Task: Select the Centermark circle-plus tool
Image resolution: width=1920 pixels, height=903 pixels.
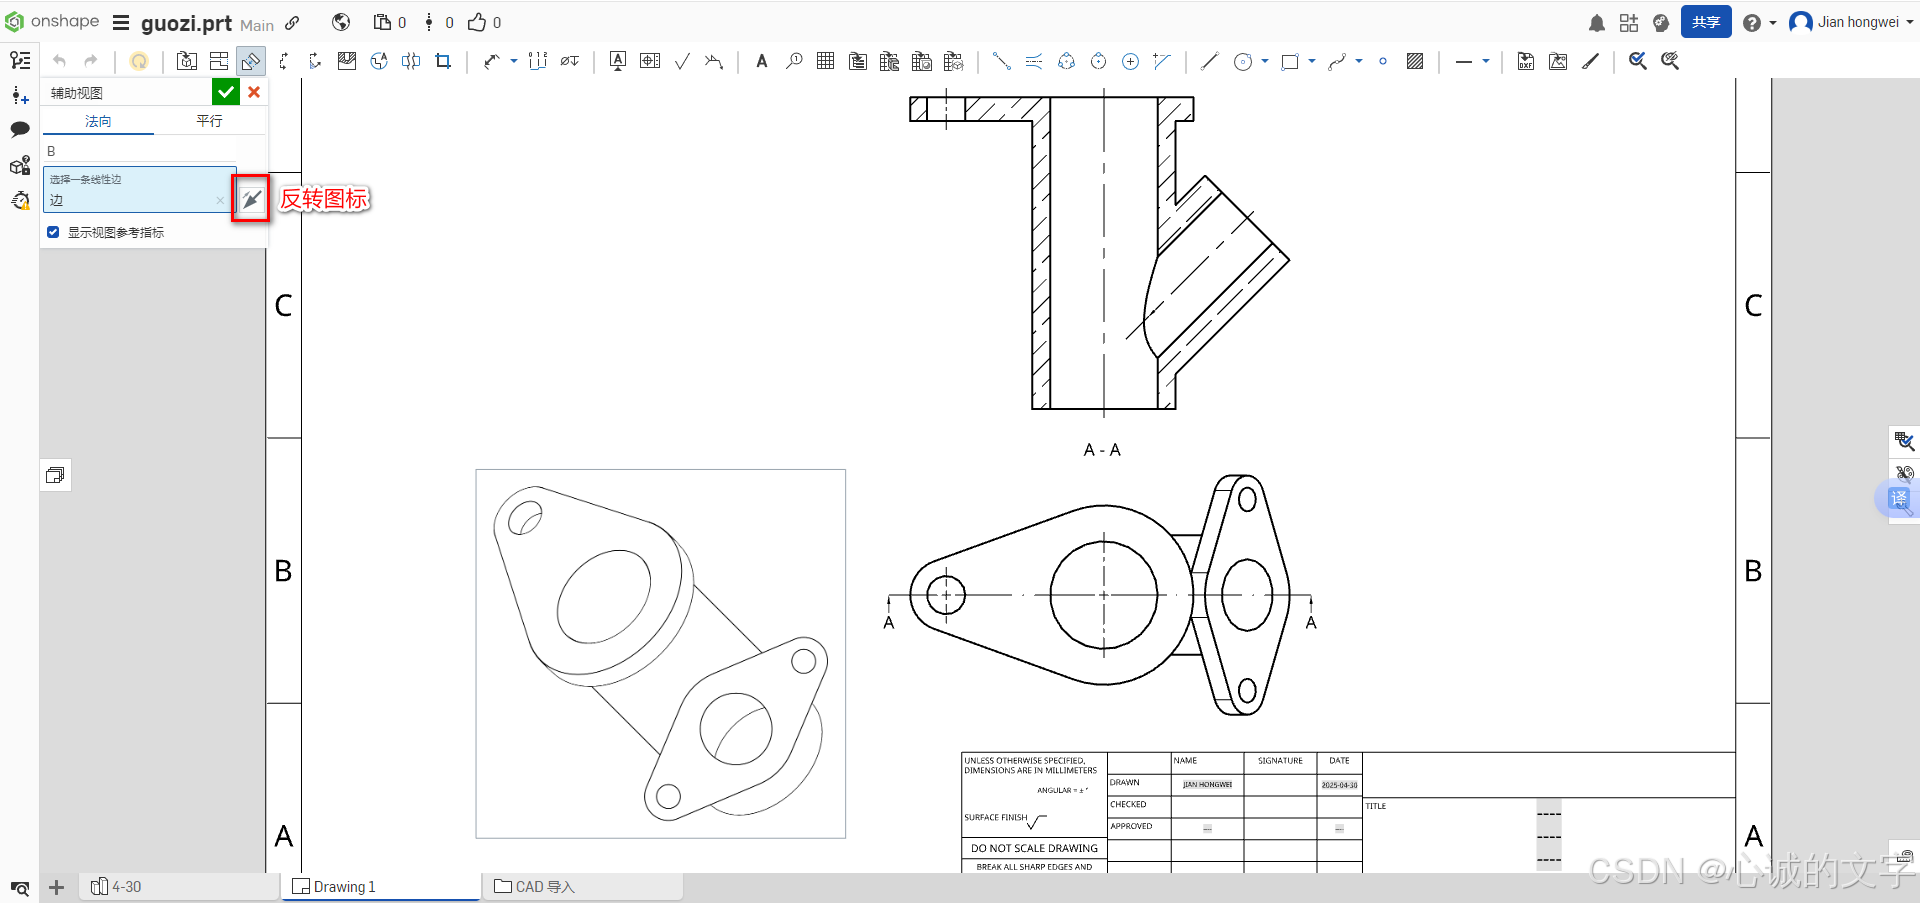Action: [1130, 61]
